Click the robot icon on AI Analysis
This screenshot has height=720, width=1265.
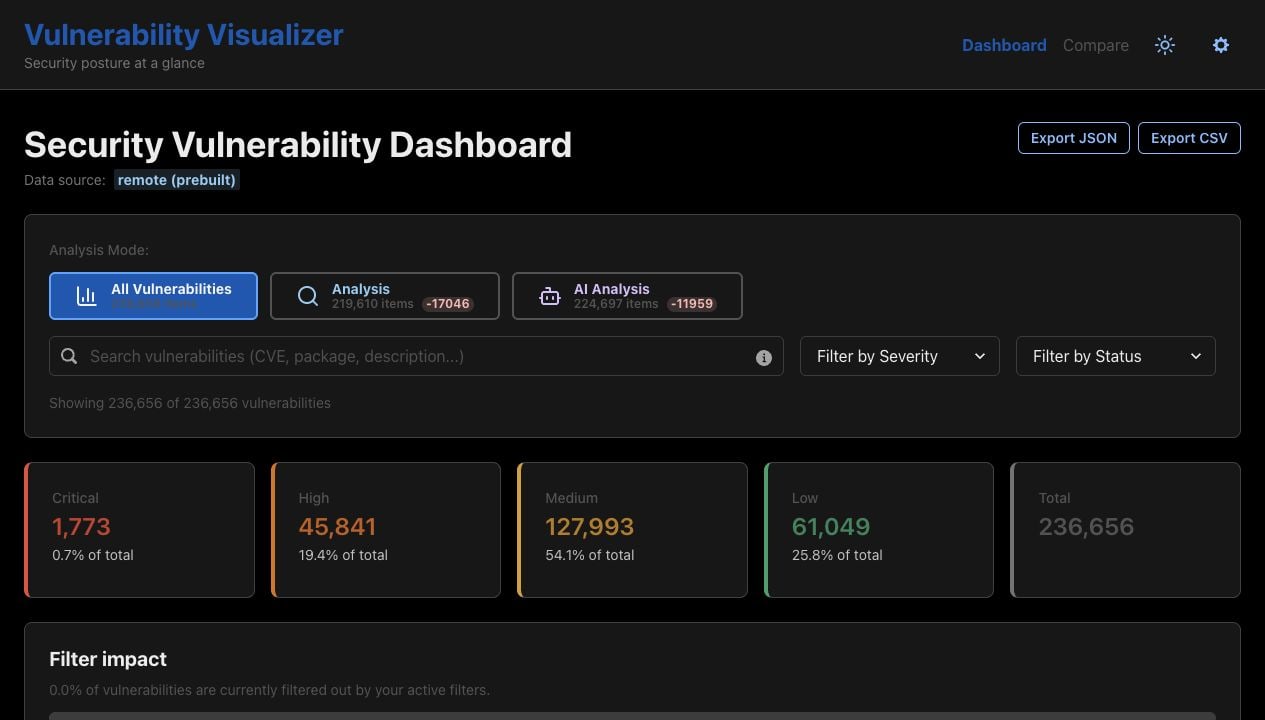pos(550,296)
